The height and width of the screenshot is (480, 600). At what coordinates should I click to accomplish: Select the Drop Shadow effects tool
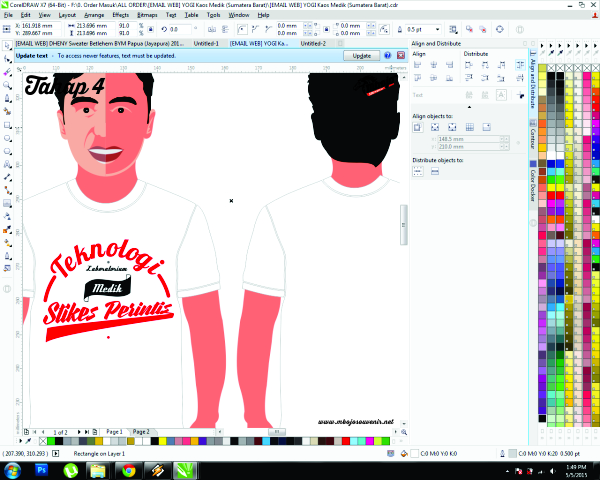tap(7, 203)
